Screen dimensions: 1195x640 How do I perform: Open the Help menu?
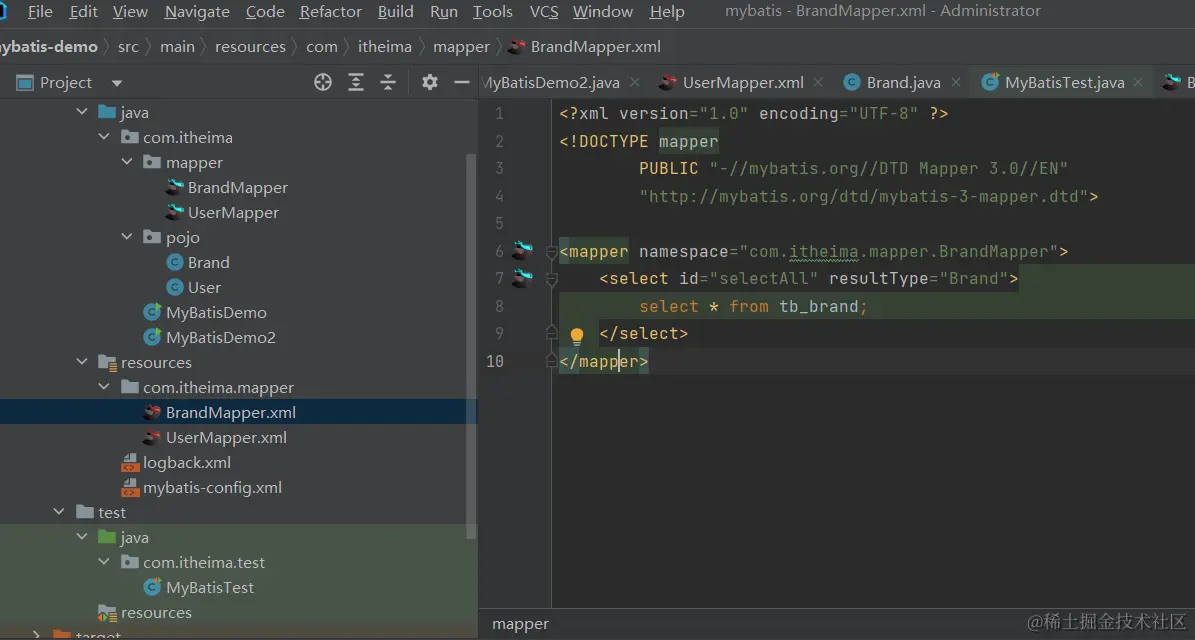pos(667,11)
